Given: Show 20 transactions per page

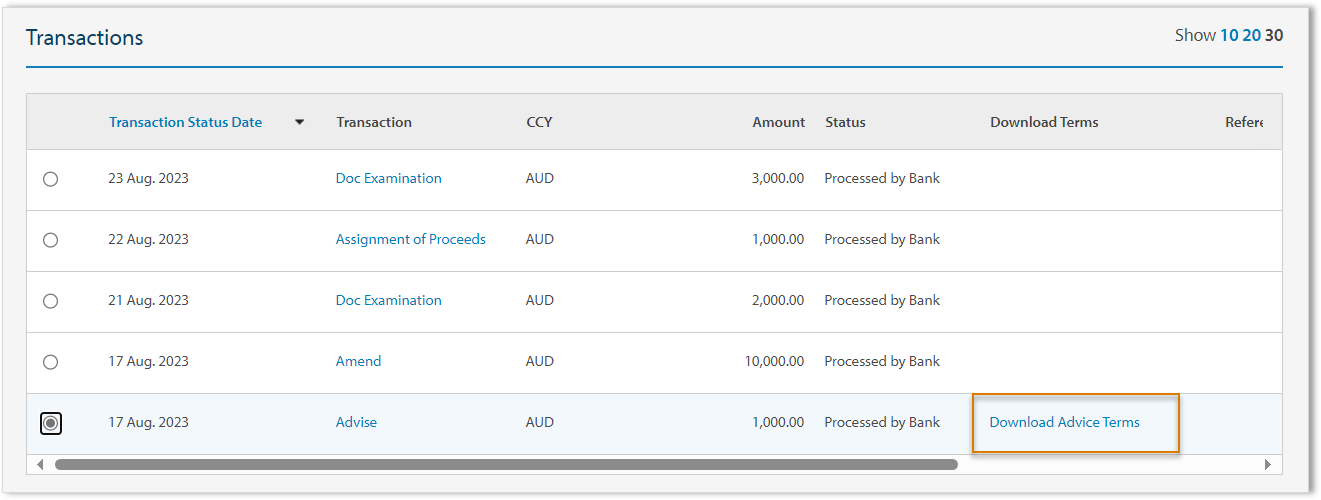Looking at the screenshot, I should 1251,35.
